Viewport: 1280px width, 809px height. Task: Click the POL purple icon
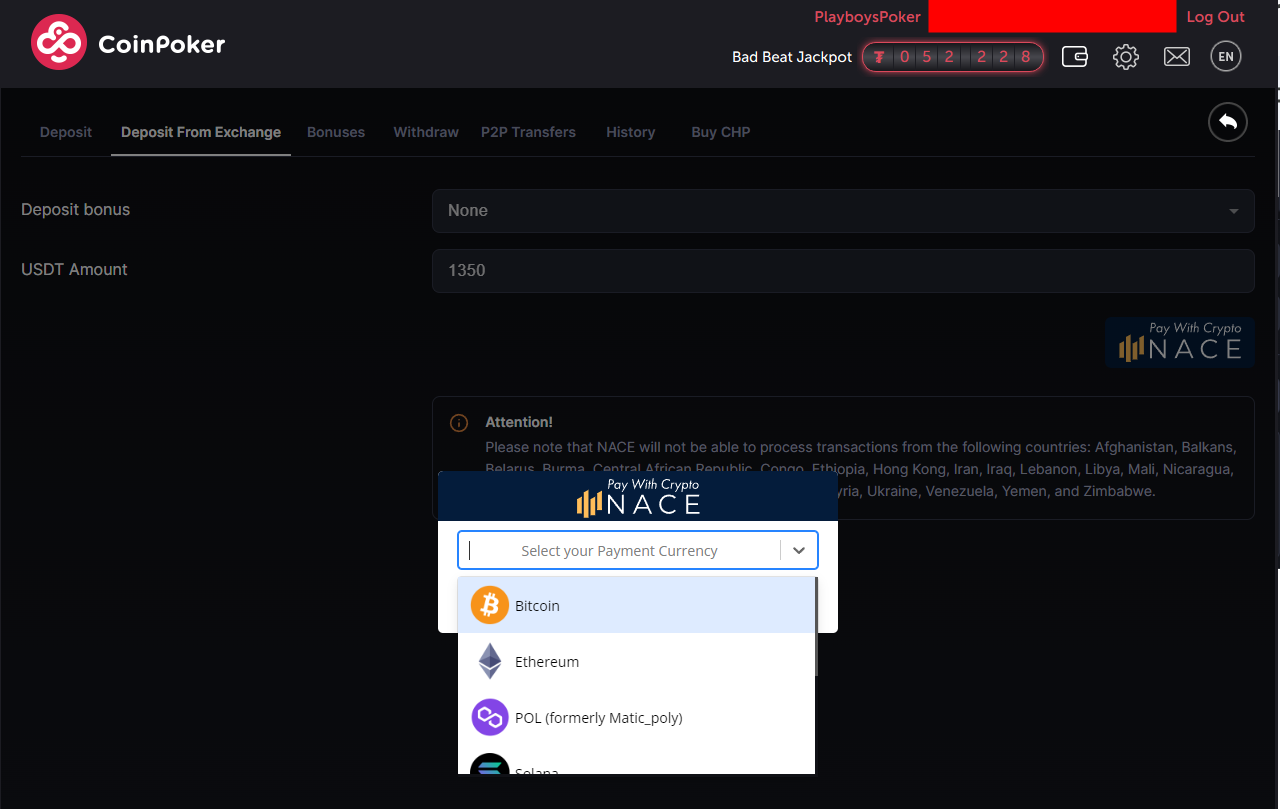coord(490,717)
